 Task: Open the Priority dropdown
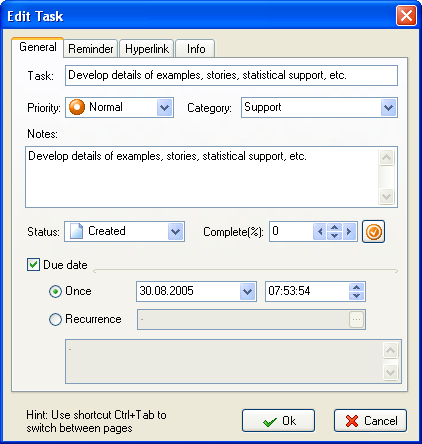[165, 108]
